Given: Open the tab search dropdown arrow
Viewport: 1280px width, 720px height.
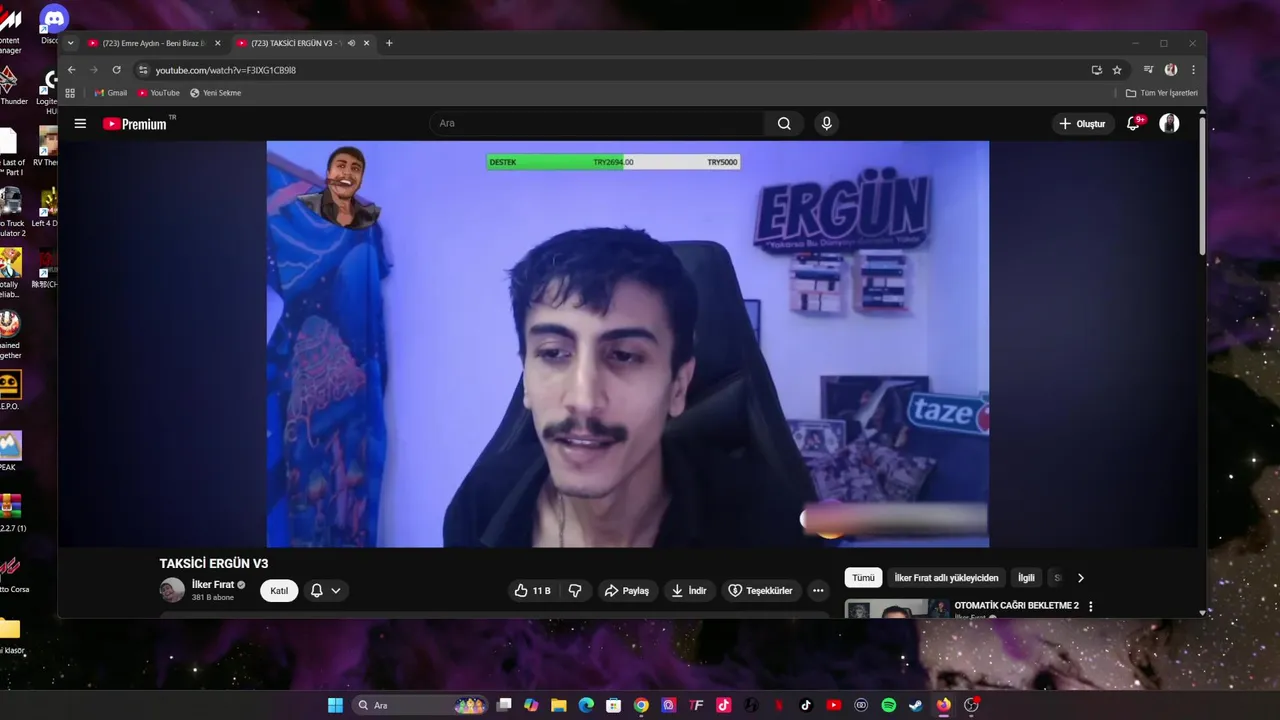Looking at the screenshot, I should (70, 43).
